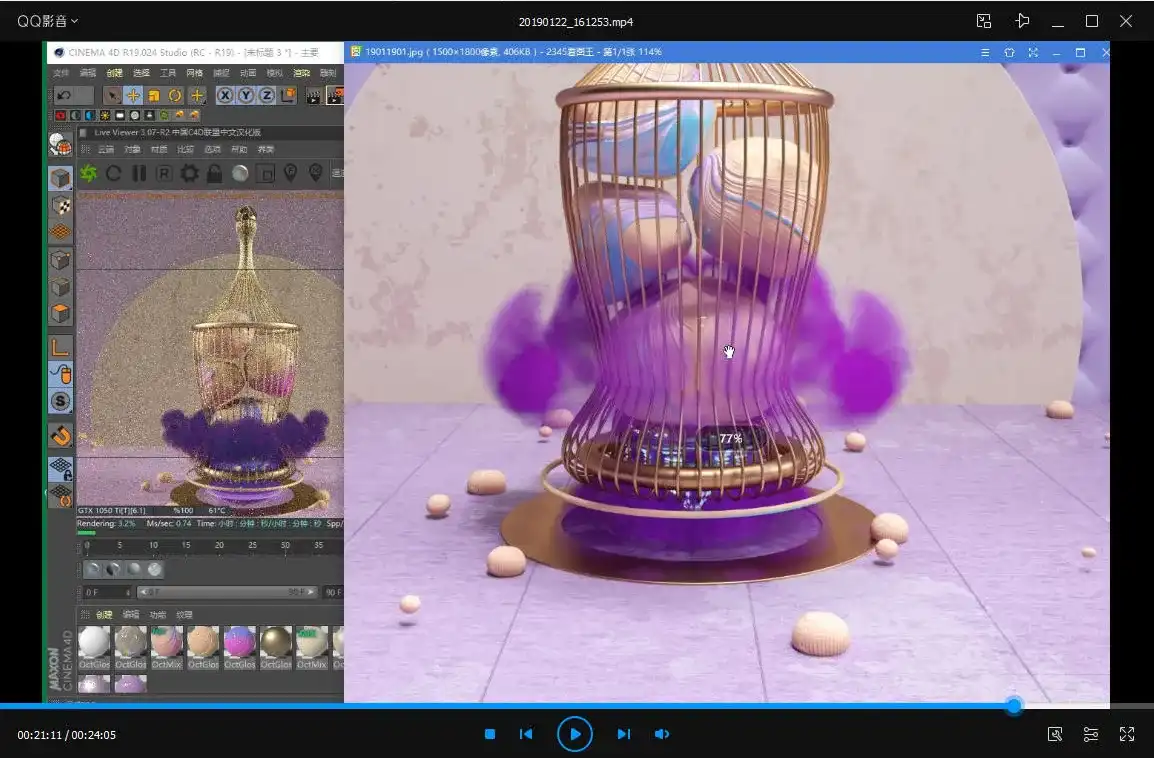1154x758 pixels.
Task: Jump to the previous video
Action: (526, 734)
